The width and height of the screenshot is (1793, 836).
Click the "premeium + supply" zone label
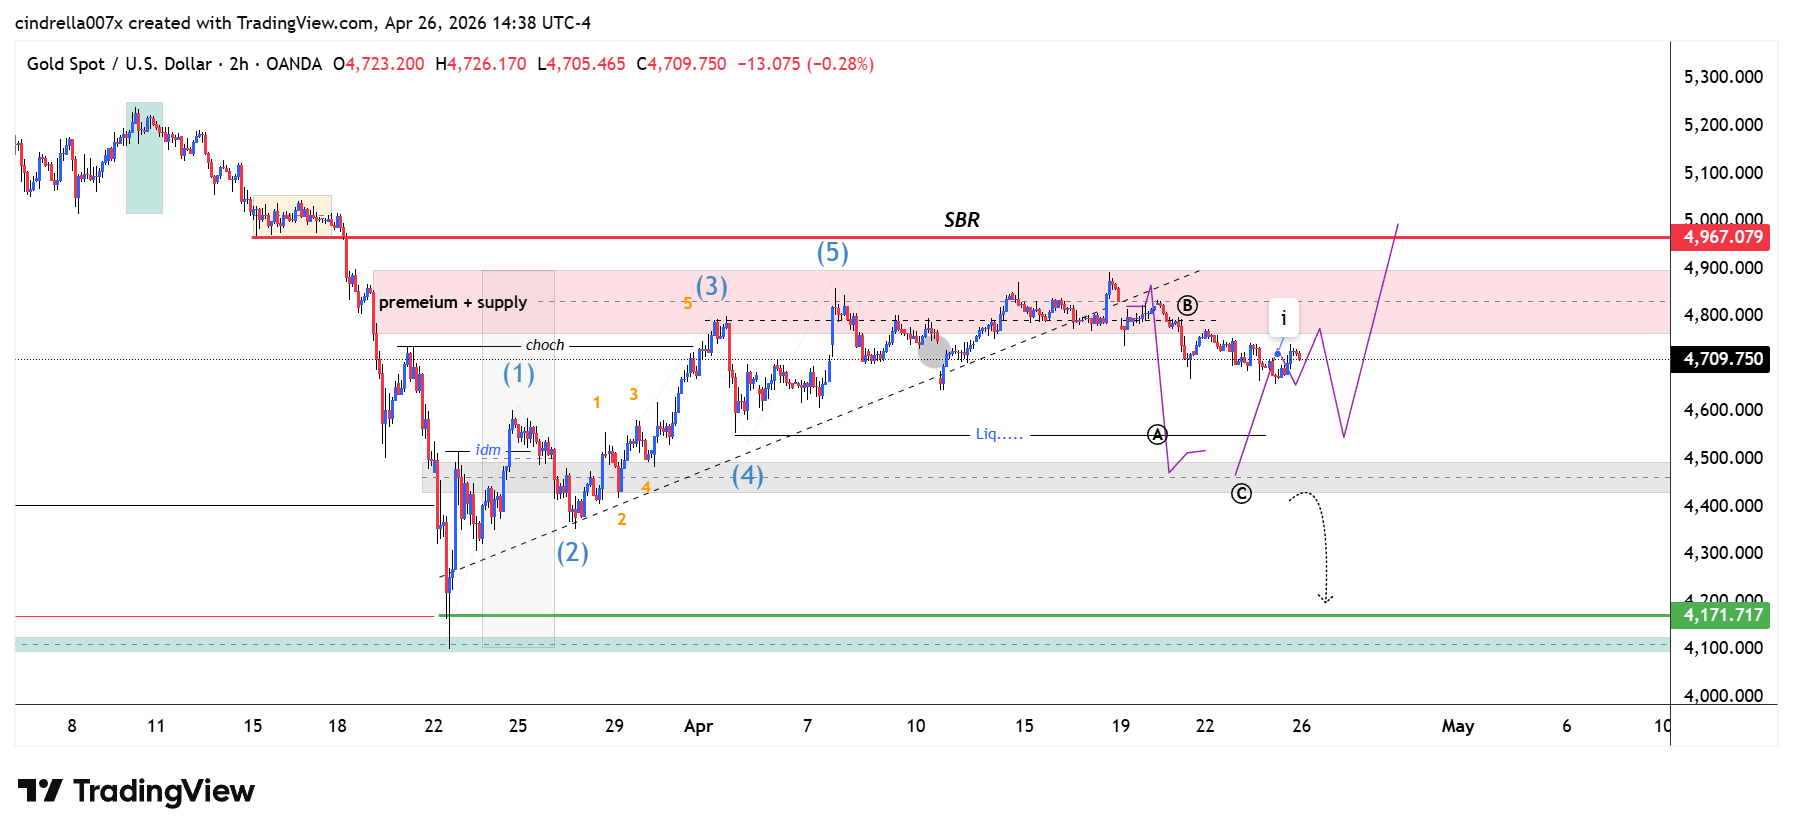point(453,302)
